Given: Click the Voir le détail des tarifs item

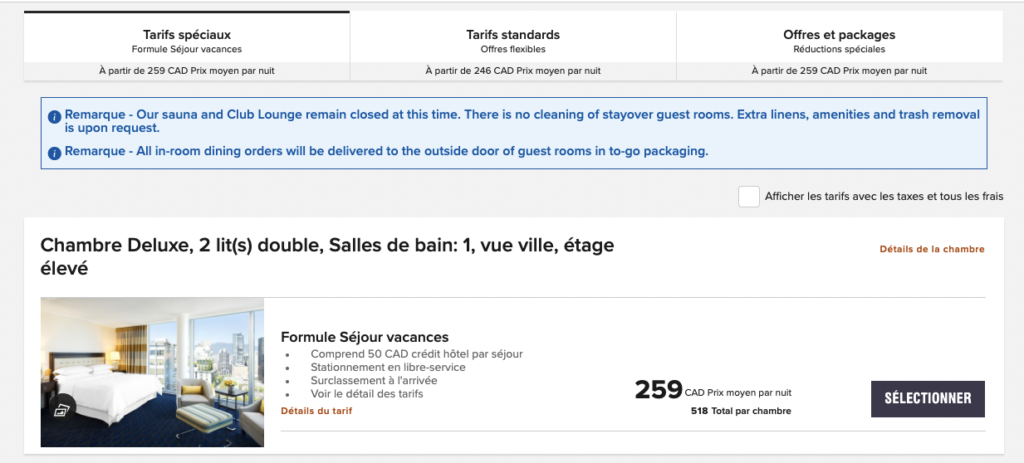Looking at the screenshot, I should pos(366,394).
